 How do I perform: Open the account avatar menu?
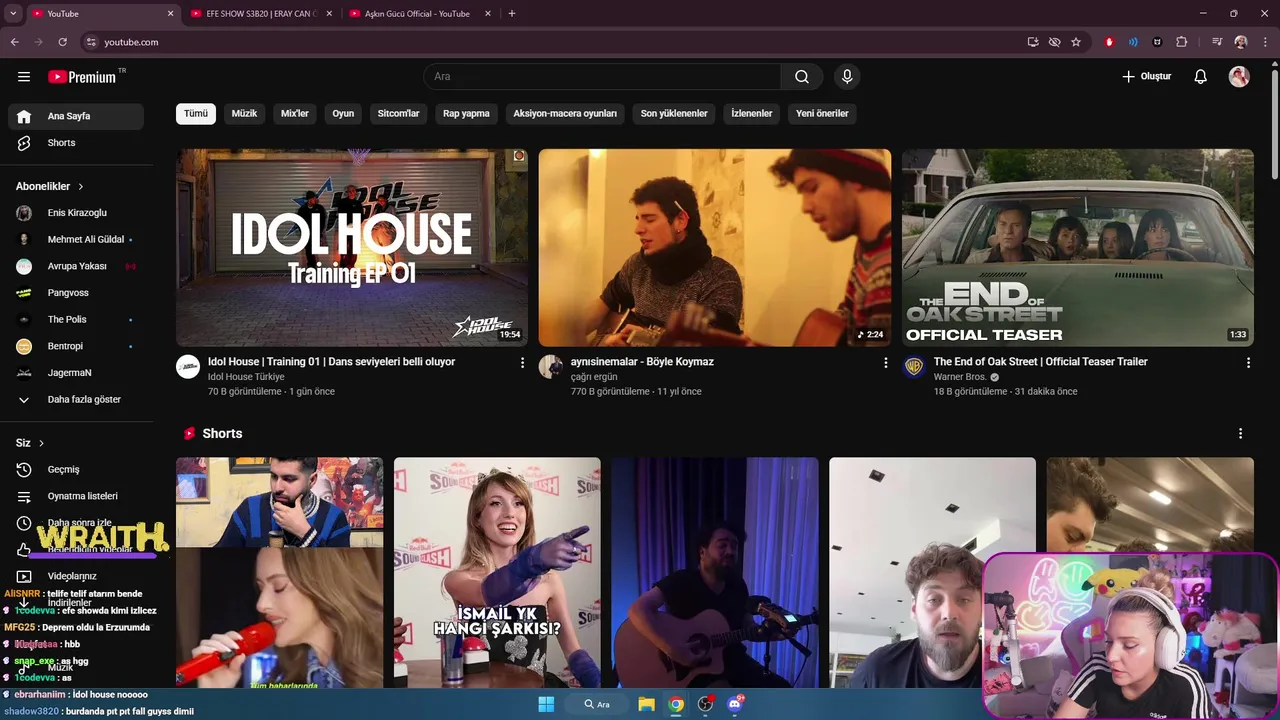[x=1239, y=77]
